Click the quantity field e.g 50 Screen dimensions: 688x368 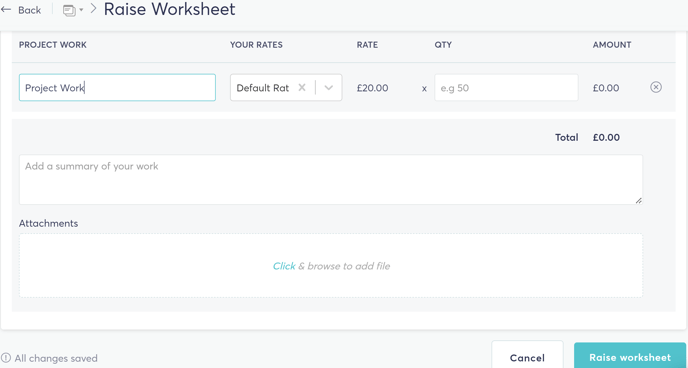[506, 88]
